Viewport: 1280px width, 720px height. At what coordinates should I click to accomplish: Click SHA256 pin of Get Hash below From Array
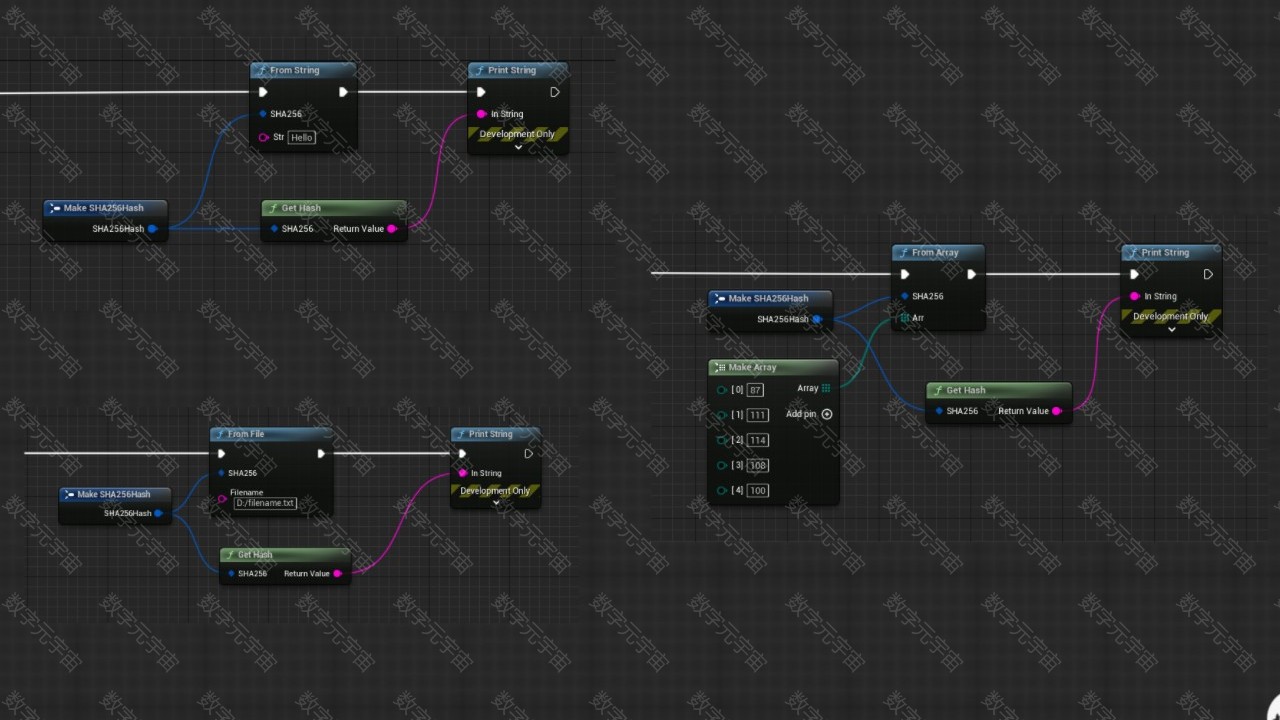tap(939, 411)
